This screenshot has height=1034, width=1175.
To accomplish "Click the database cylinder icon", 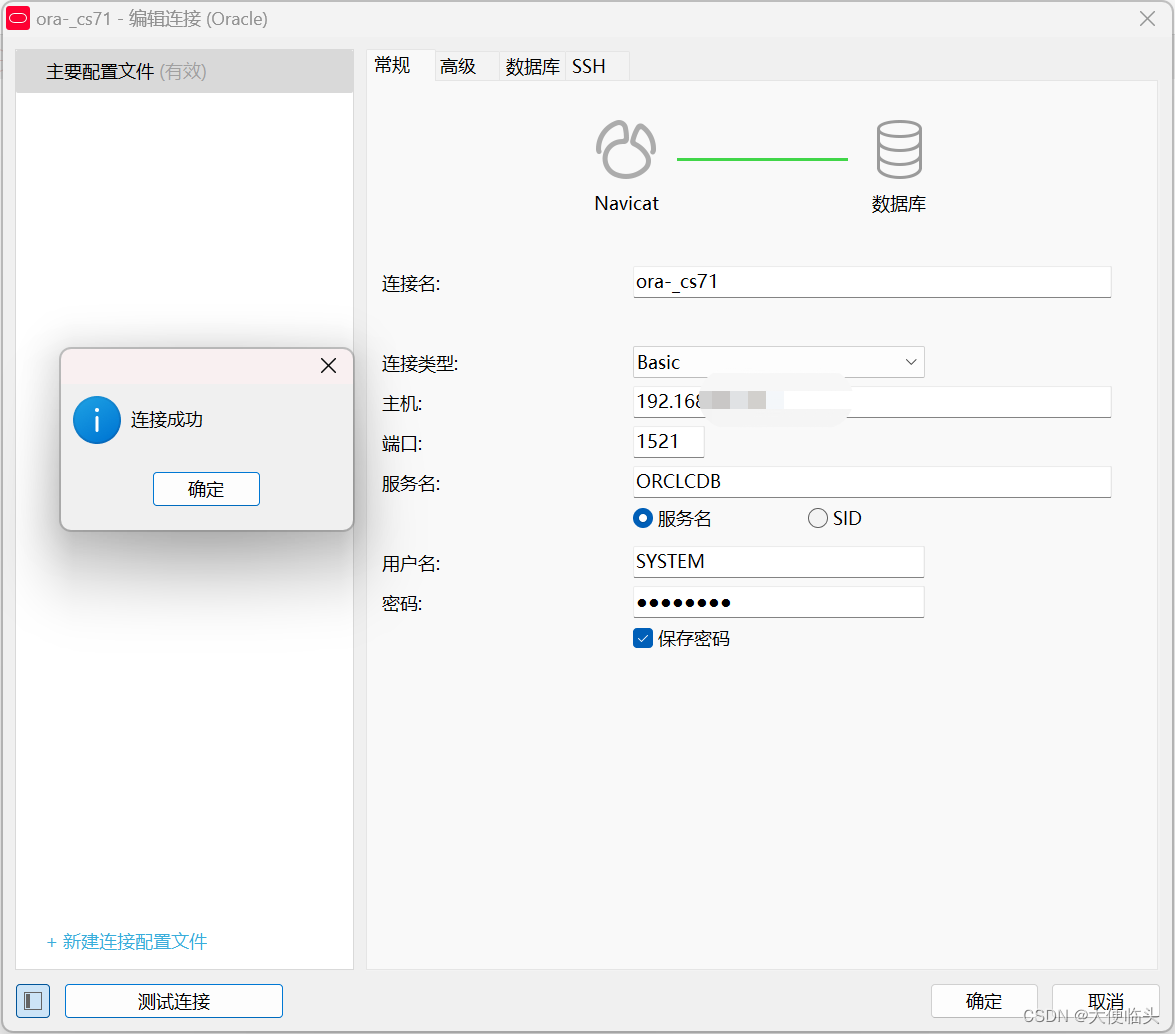I will coord(898,149).
